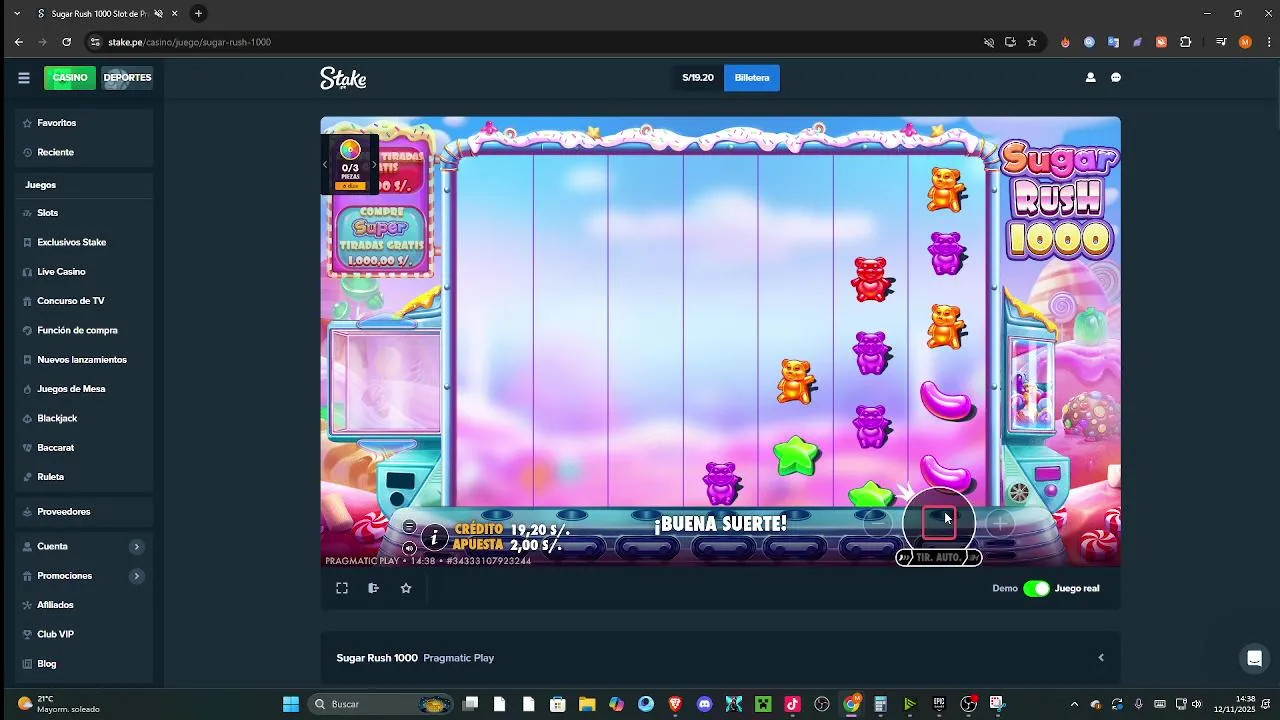This screenshot has height=720, width=1280.
Task: Open Nuevos lanzamientos in the sidebar
Action: [85, 360]
